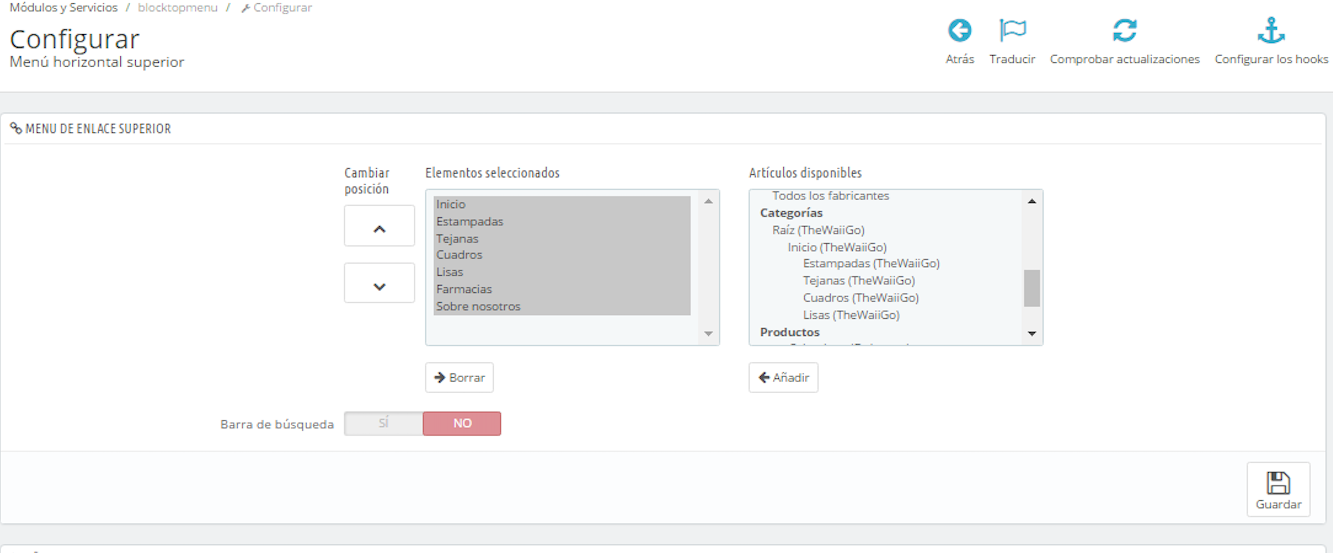Select Estampadas (TheWaiiGo) in Artículos disponibles
Screen dimensions: 1333x553
click(x=871, y=264)
